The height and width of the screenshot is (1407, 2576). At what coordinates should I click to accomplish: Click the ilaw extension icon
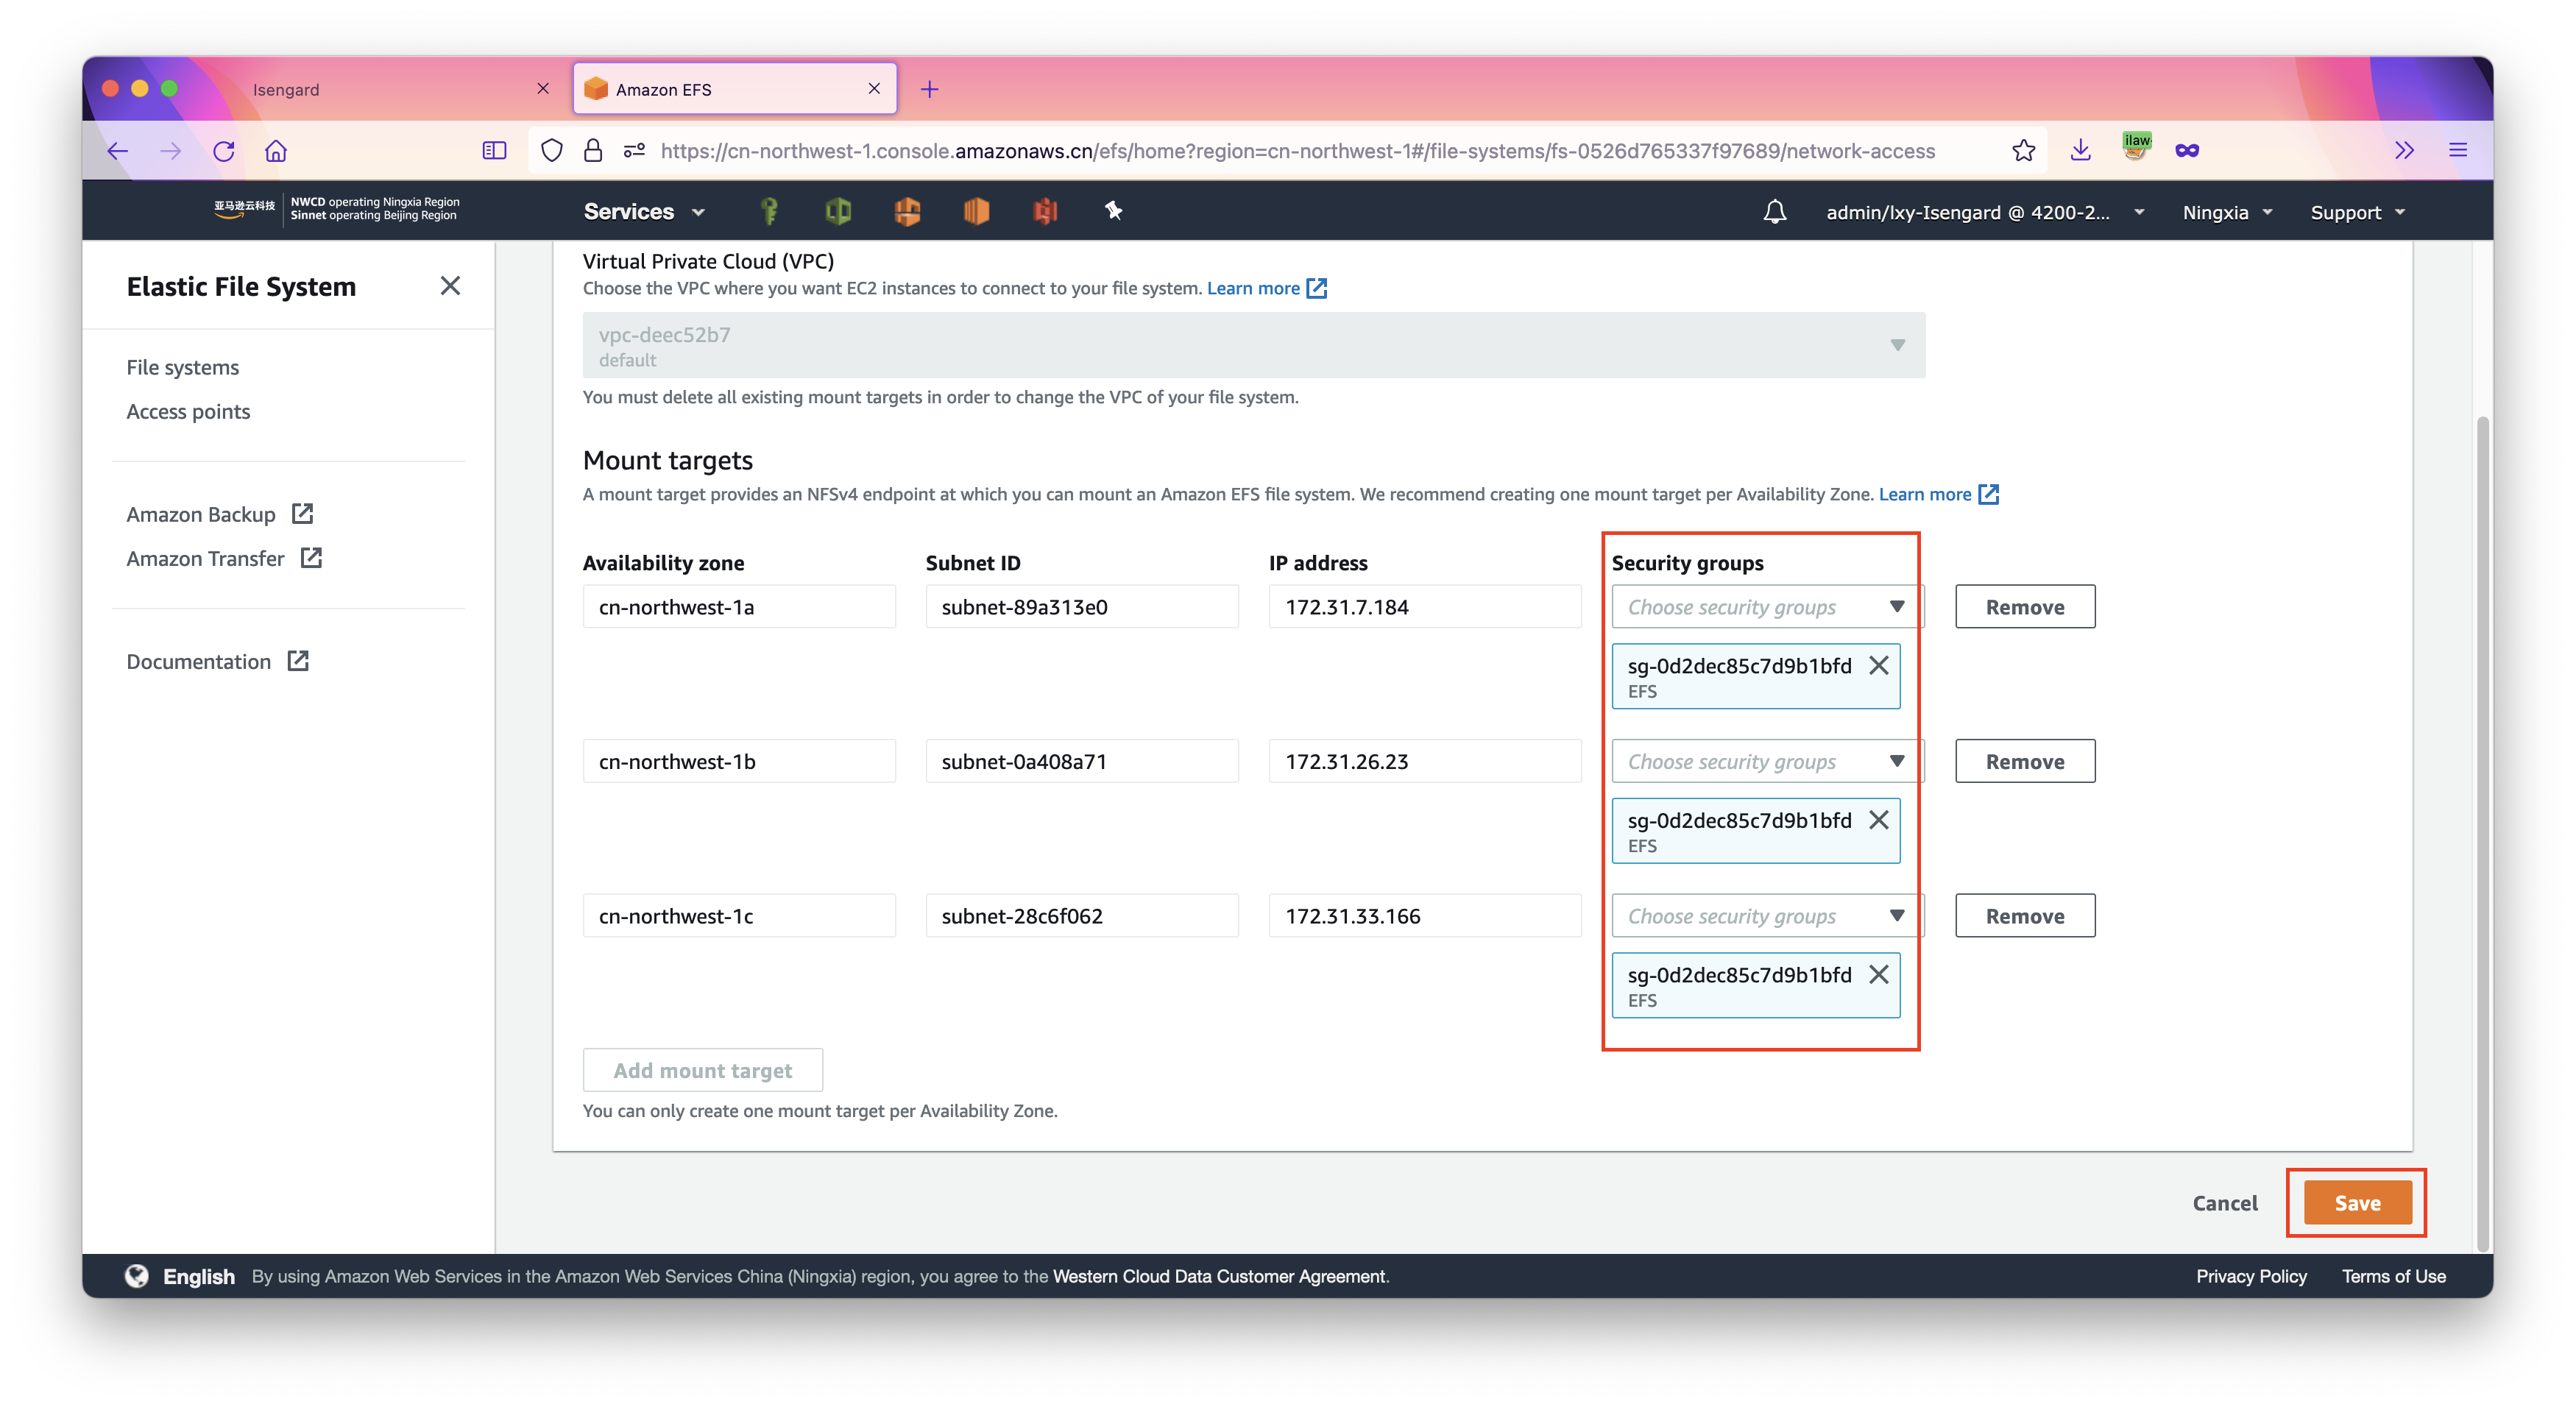tap(2136, 147)
